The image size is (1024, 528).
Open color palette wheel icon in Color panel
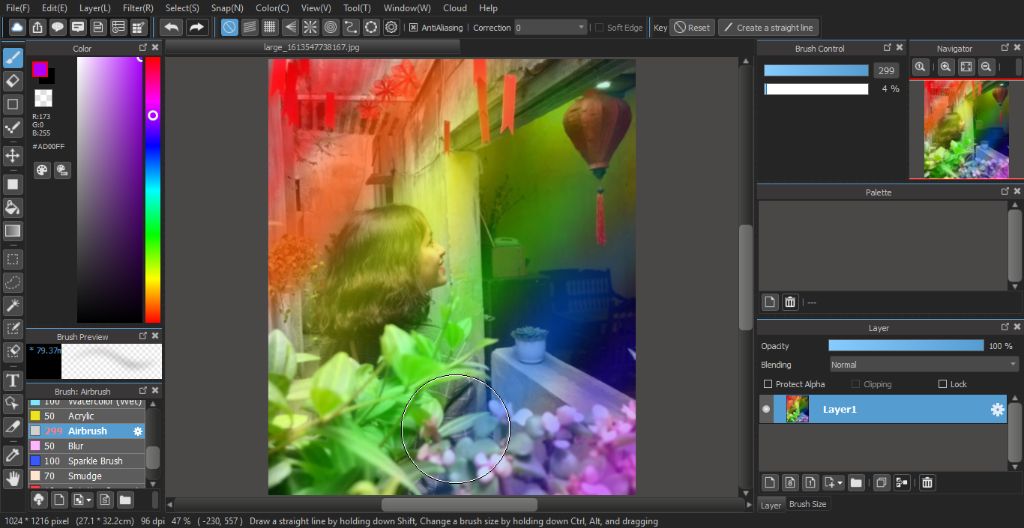tap(42, 170)
